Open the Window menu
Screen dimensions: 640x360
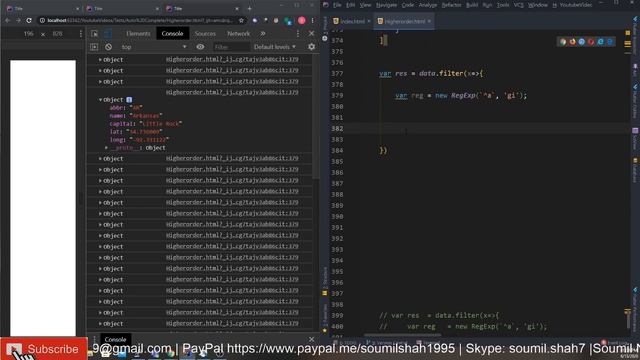point(538,5)
